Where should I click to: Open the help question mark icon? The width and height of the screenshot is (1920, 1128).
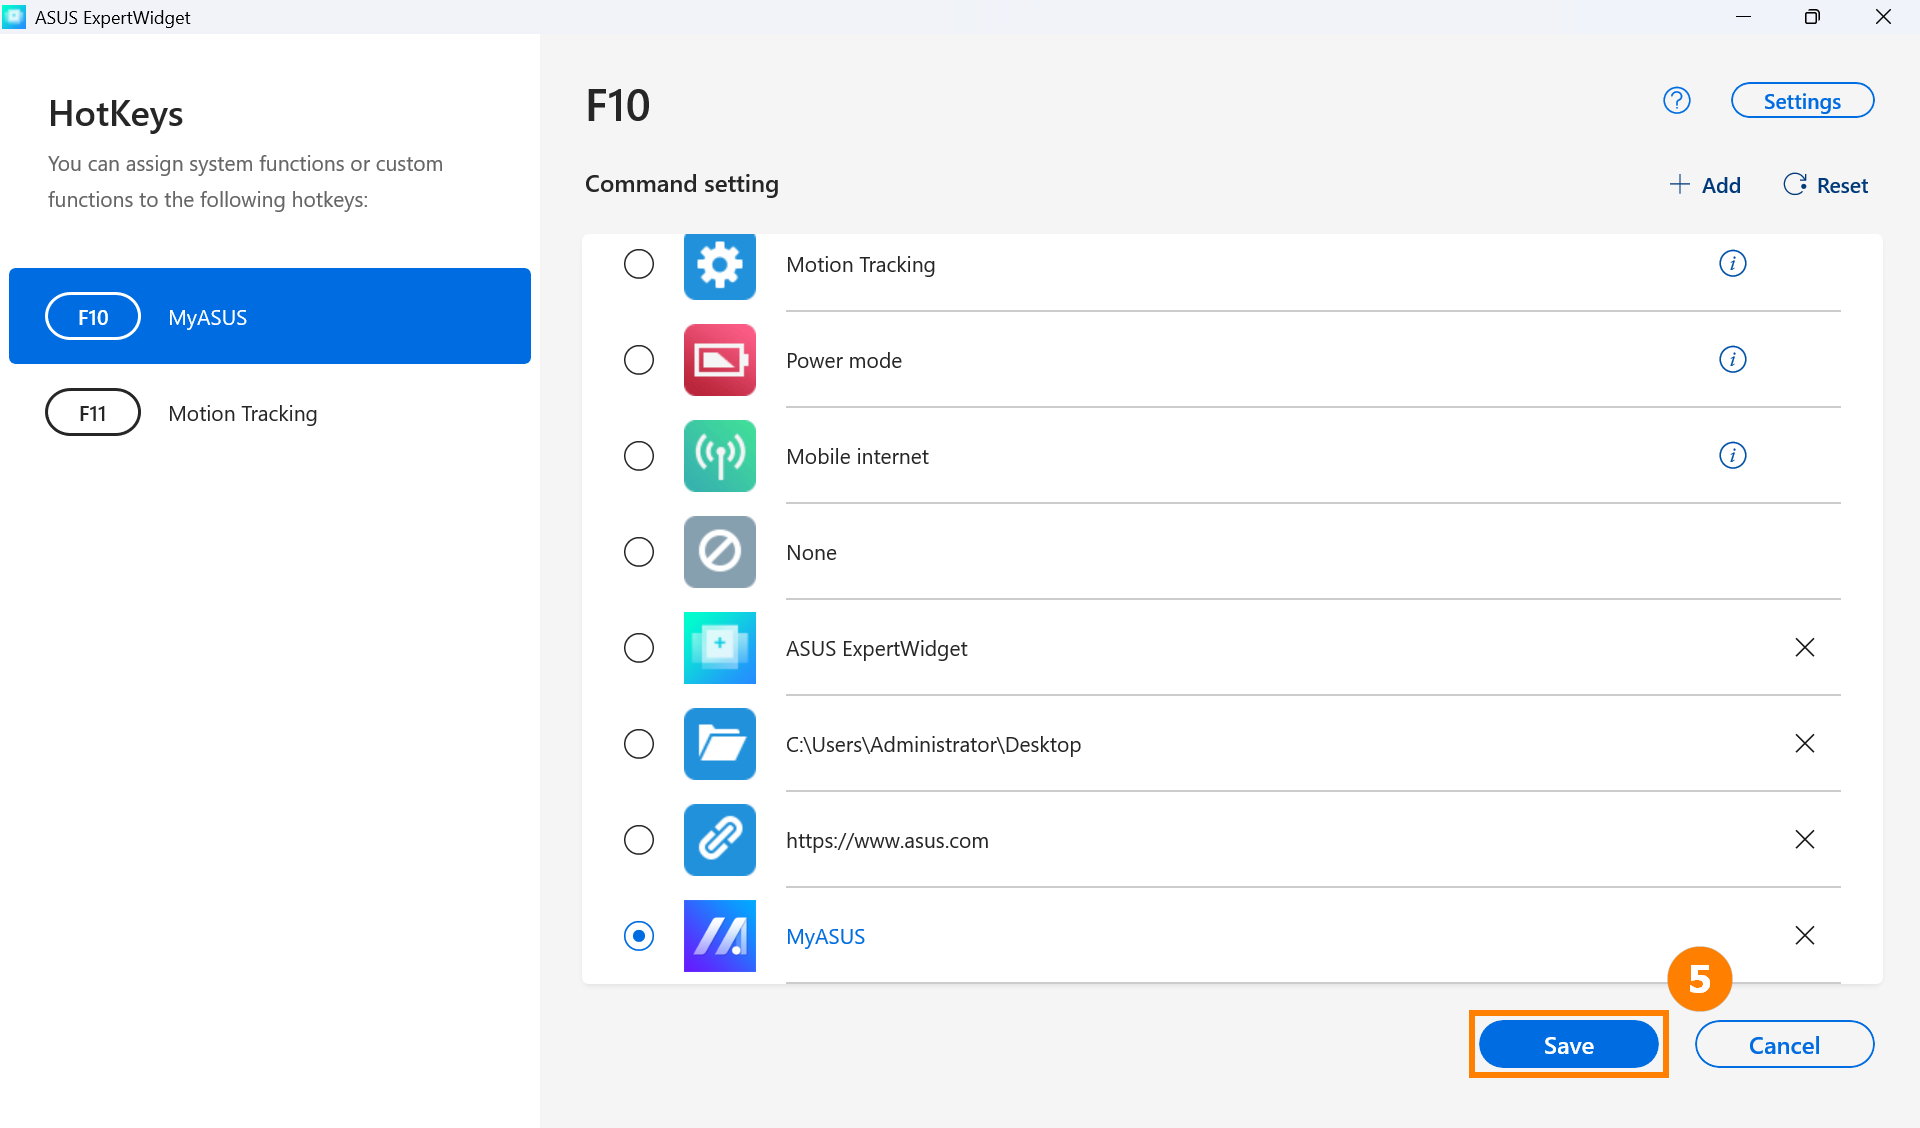[1677, 100]
